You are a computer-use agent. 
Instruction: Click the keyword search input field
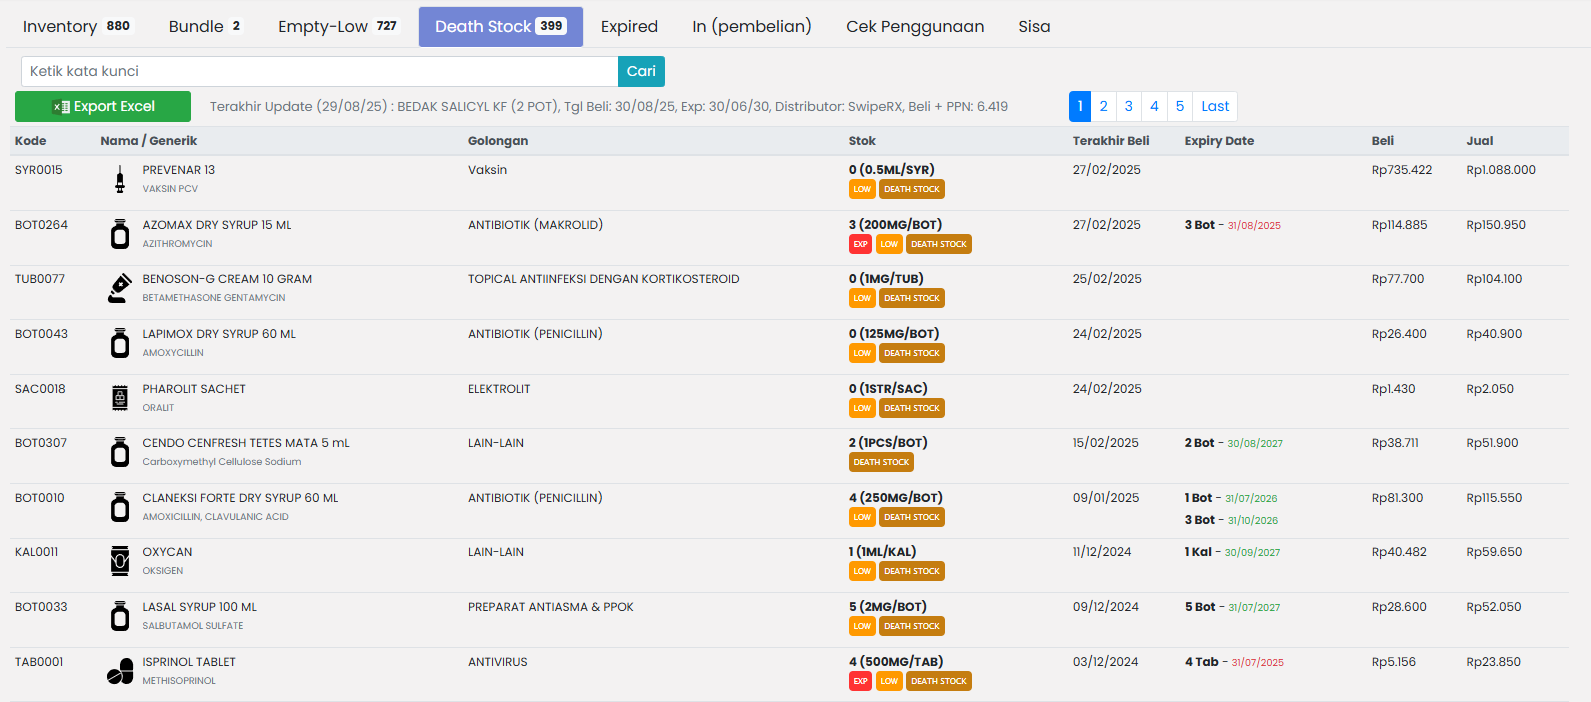click(319, 71)
